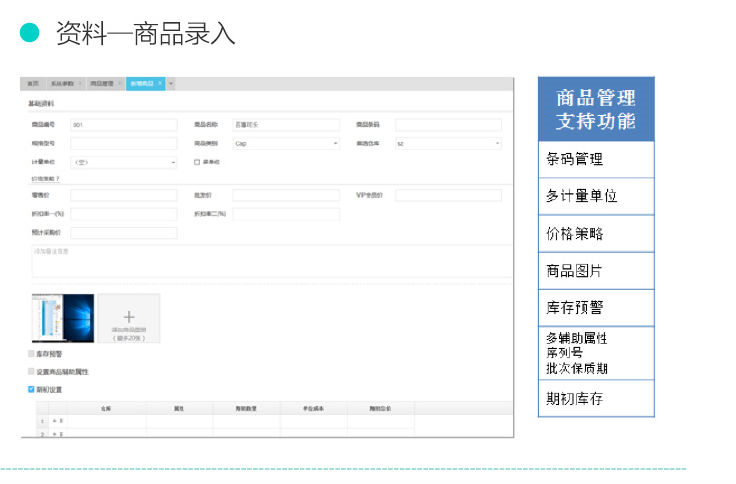Viewport: 736px width, 484px height.
Task: Click the plus icon in table row 1
Action: [x=55, y=421]
